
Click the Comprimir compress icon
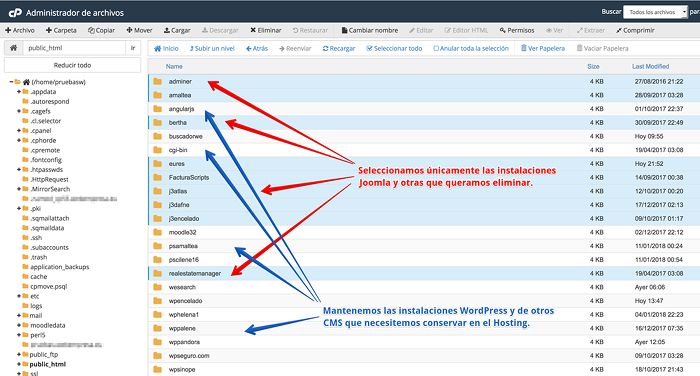(x=619, y=30)
